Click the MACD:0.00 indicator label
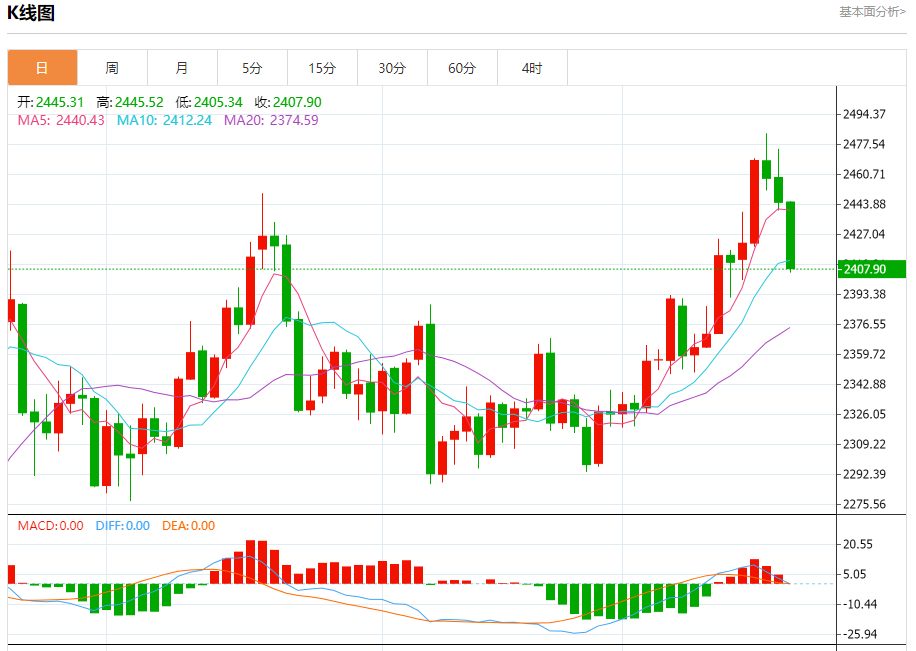 click(x=50, y=526)
